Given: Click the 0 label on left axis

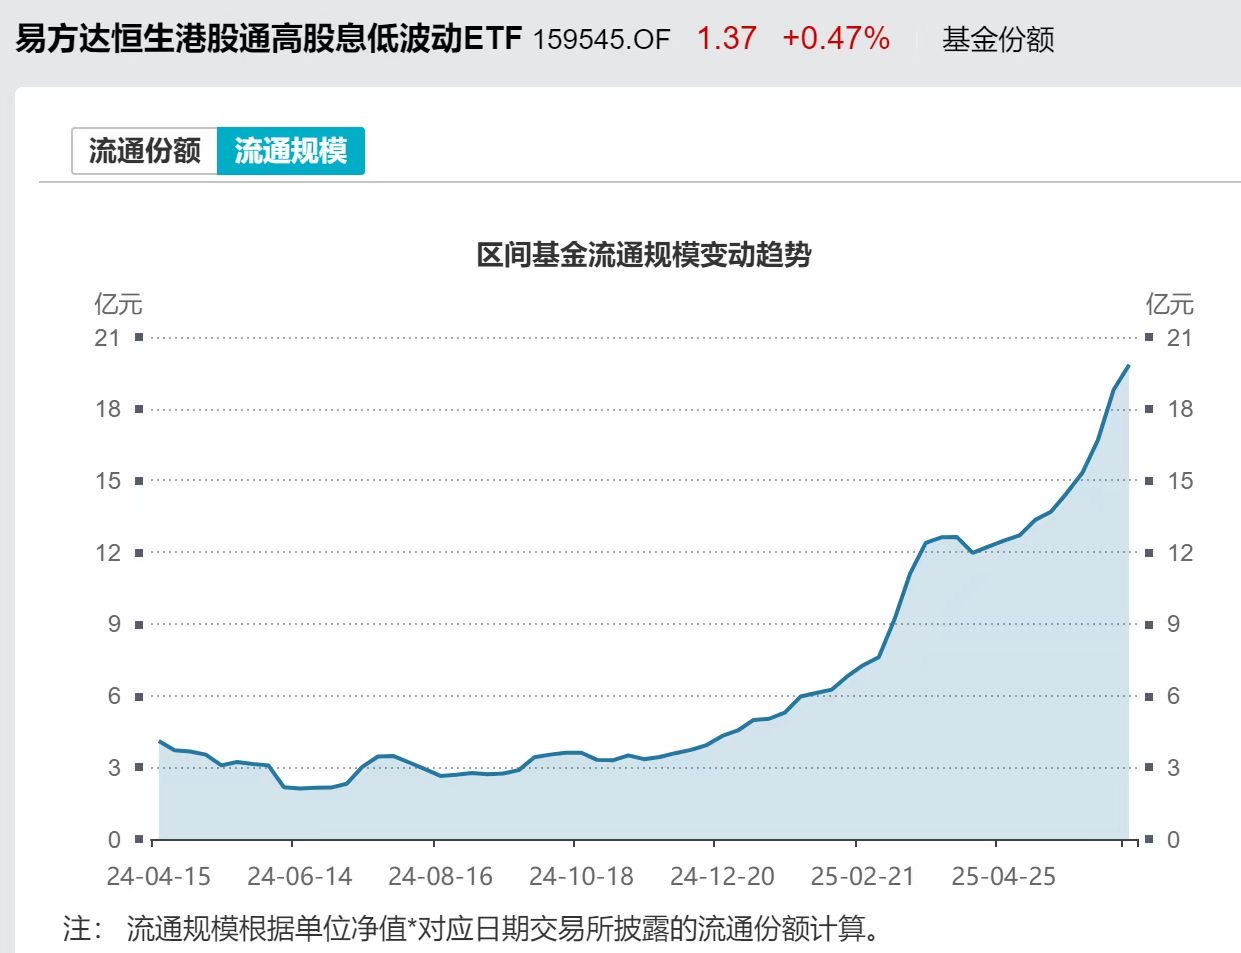Looking at the screenshot, I should (114, 840).
